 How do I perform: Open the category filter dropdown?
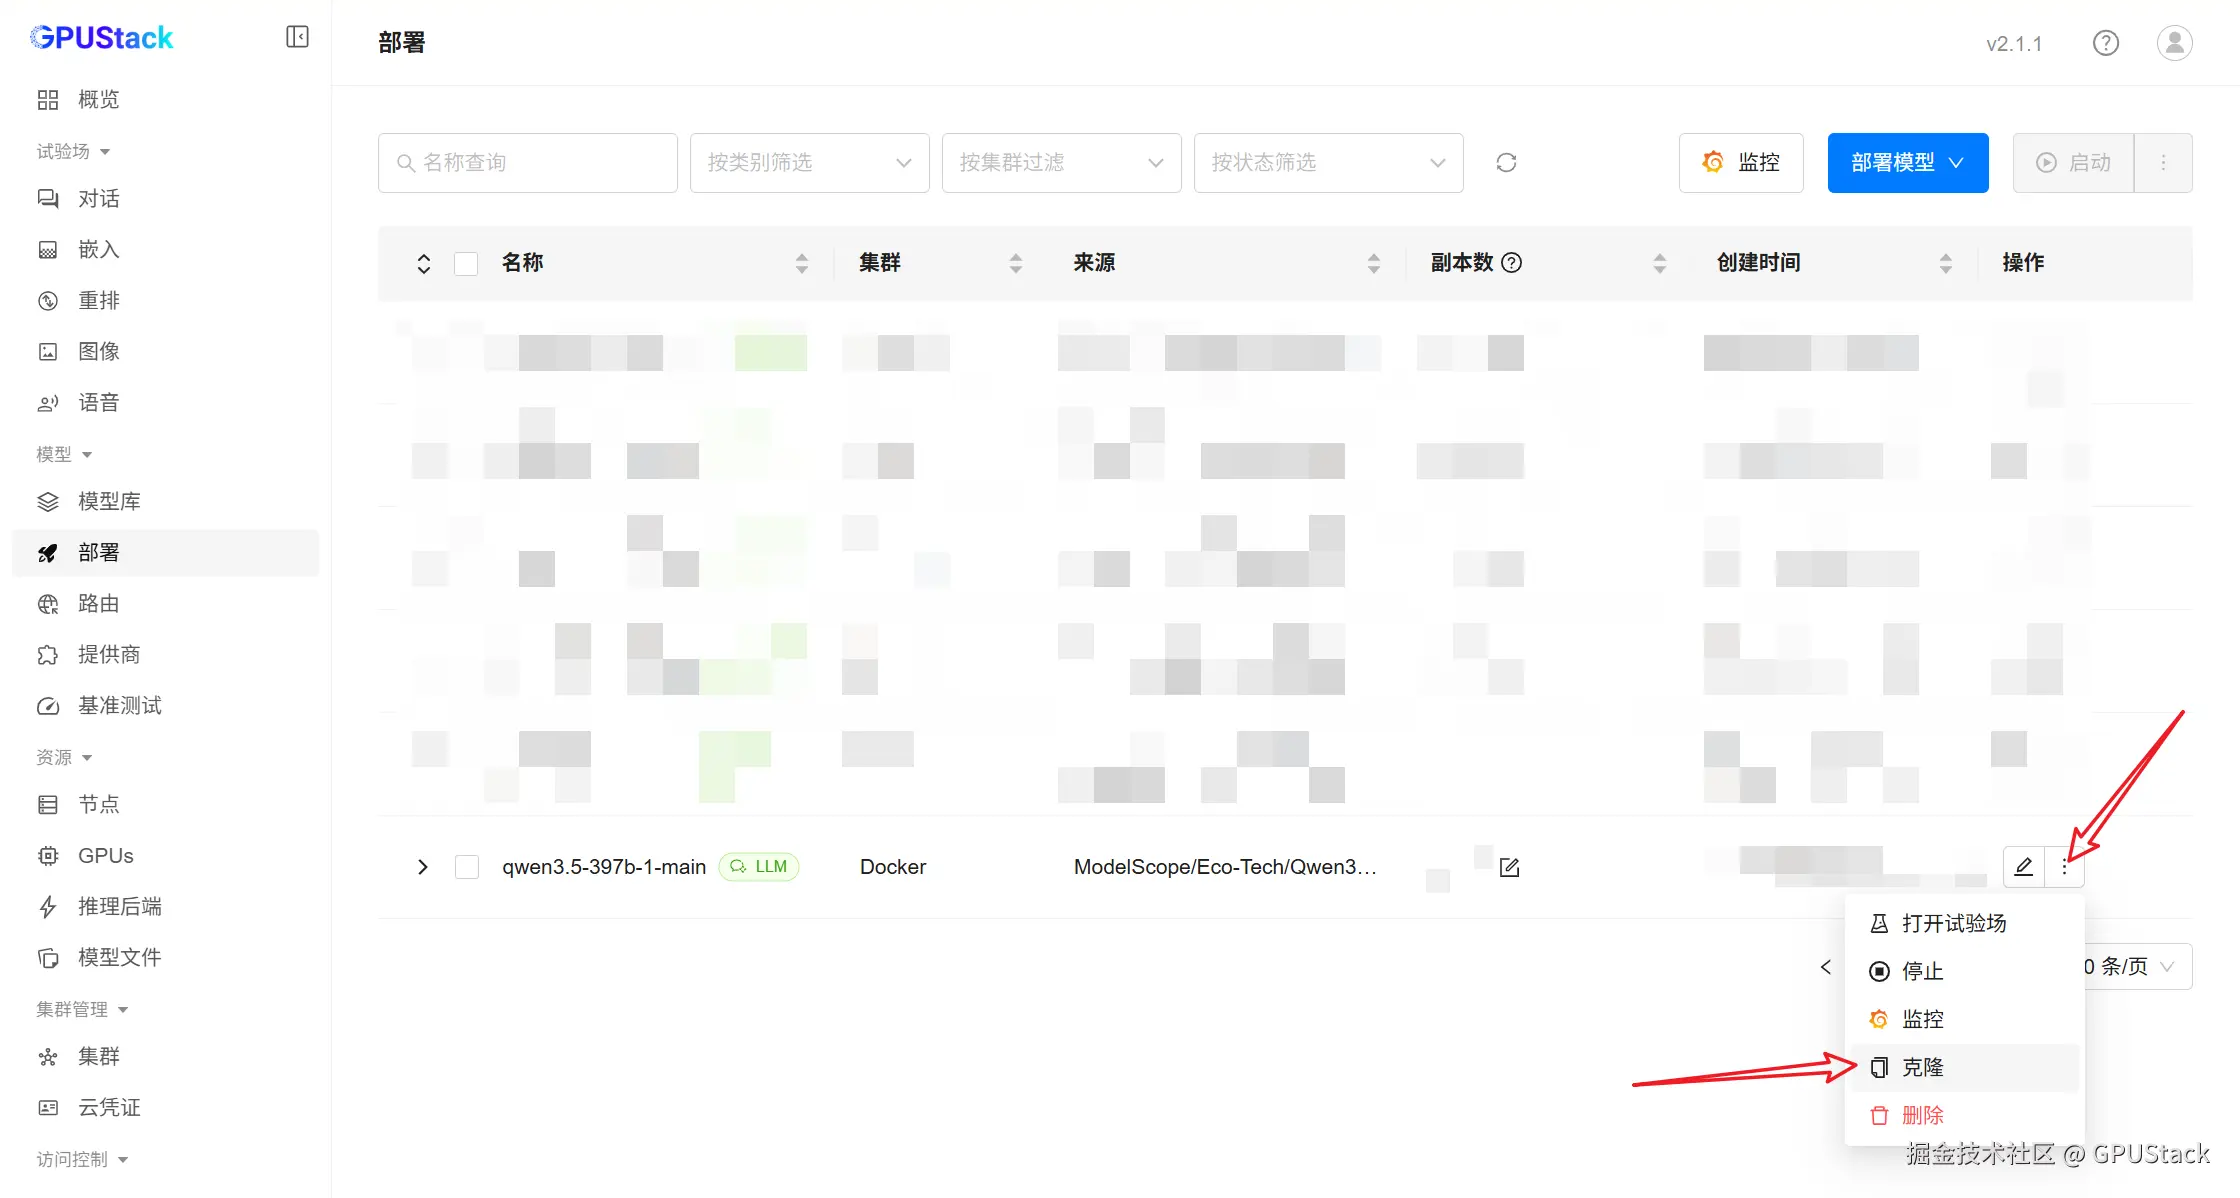(809, 162)
